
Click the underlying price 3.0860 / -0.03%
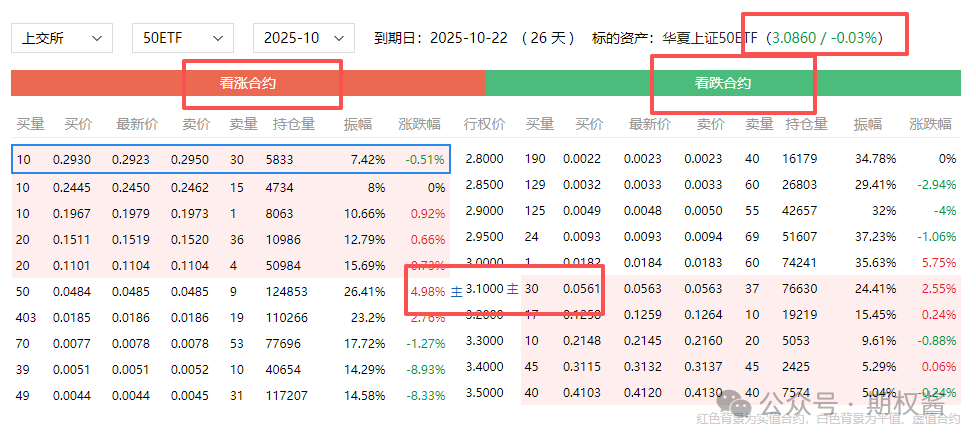(x=825, y=38)
